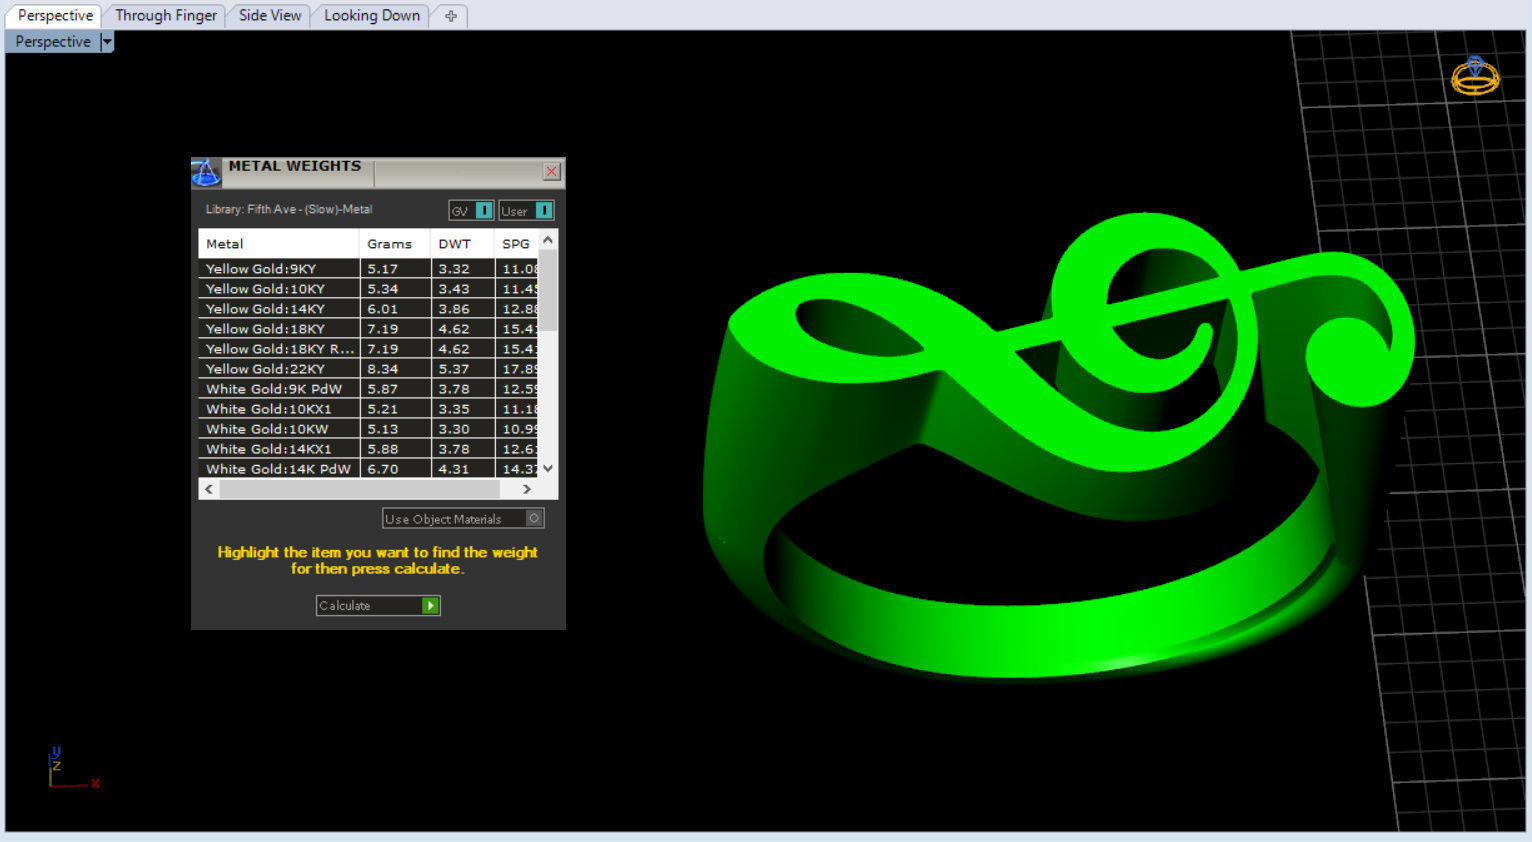Select the White Gold:10KX1 row

(x=368, y=409)
